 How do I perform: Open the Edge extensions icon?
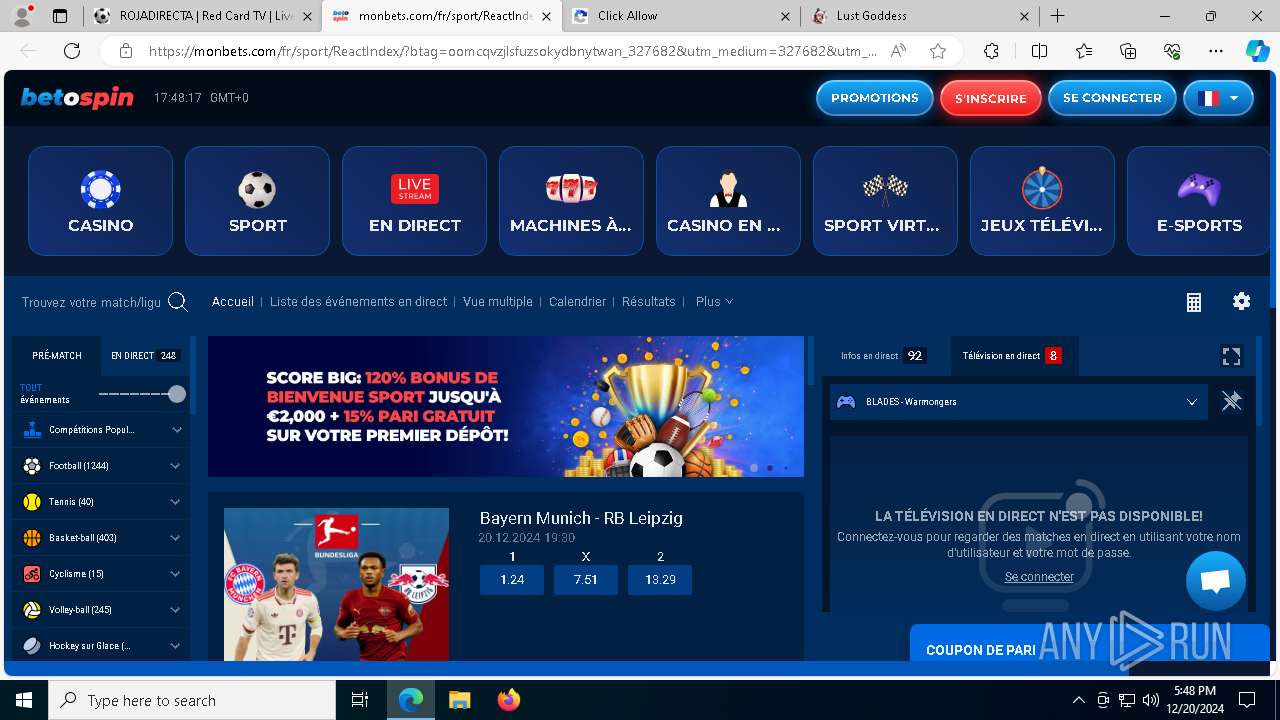[991, 51]
